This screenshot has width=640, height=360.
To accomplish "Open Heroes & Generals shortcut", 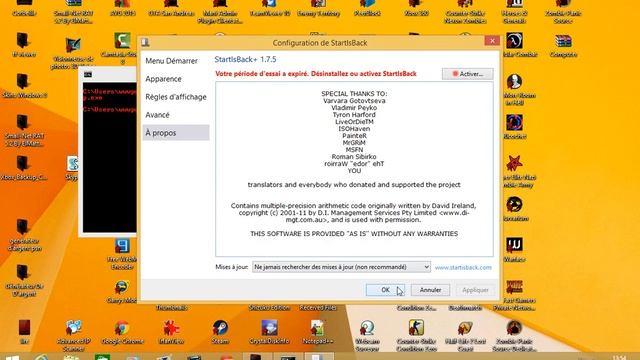I will click(514, 10).
